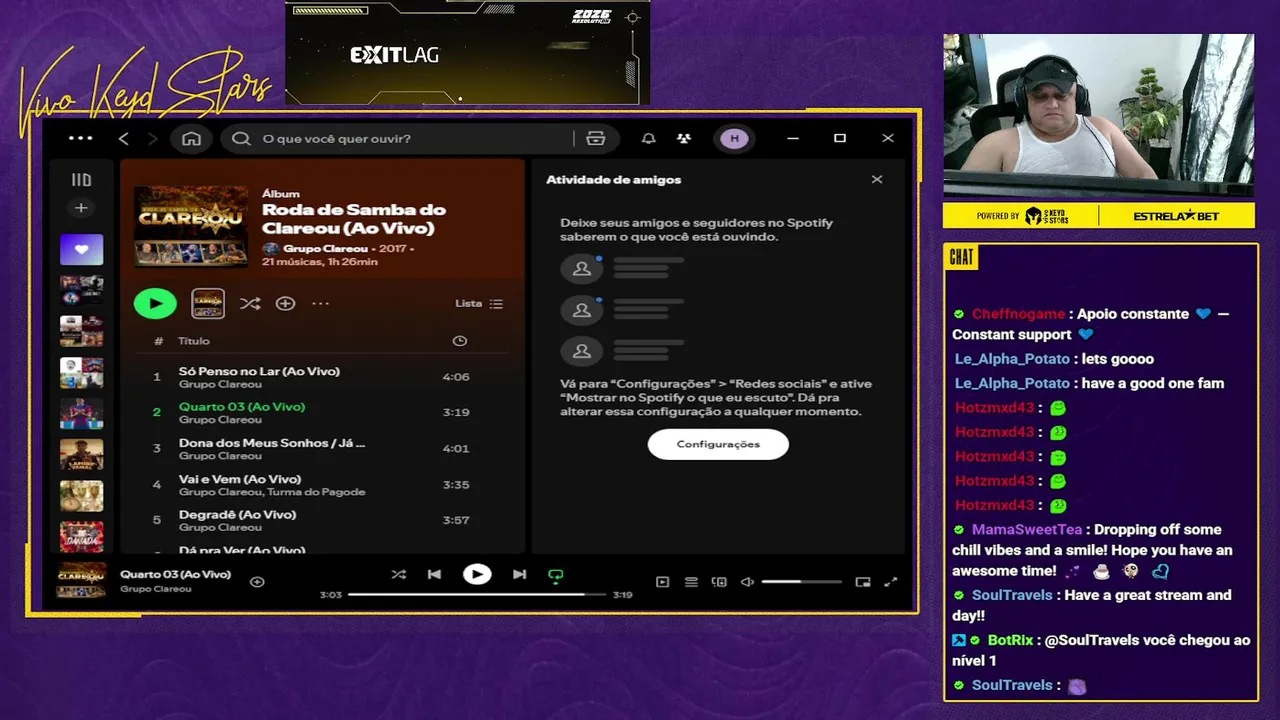The image size is (1280, 720).
Task: Open connect to a device icon
Action: click(719, 582)
